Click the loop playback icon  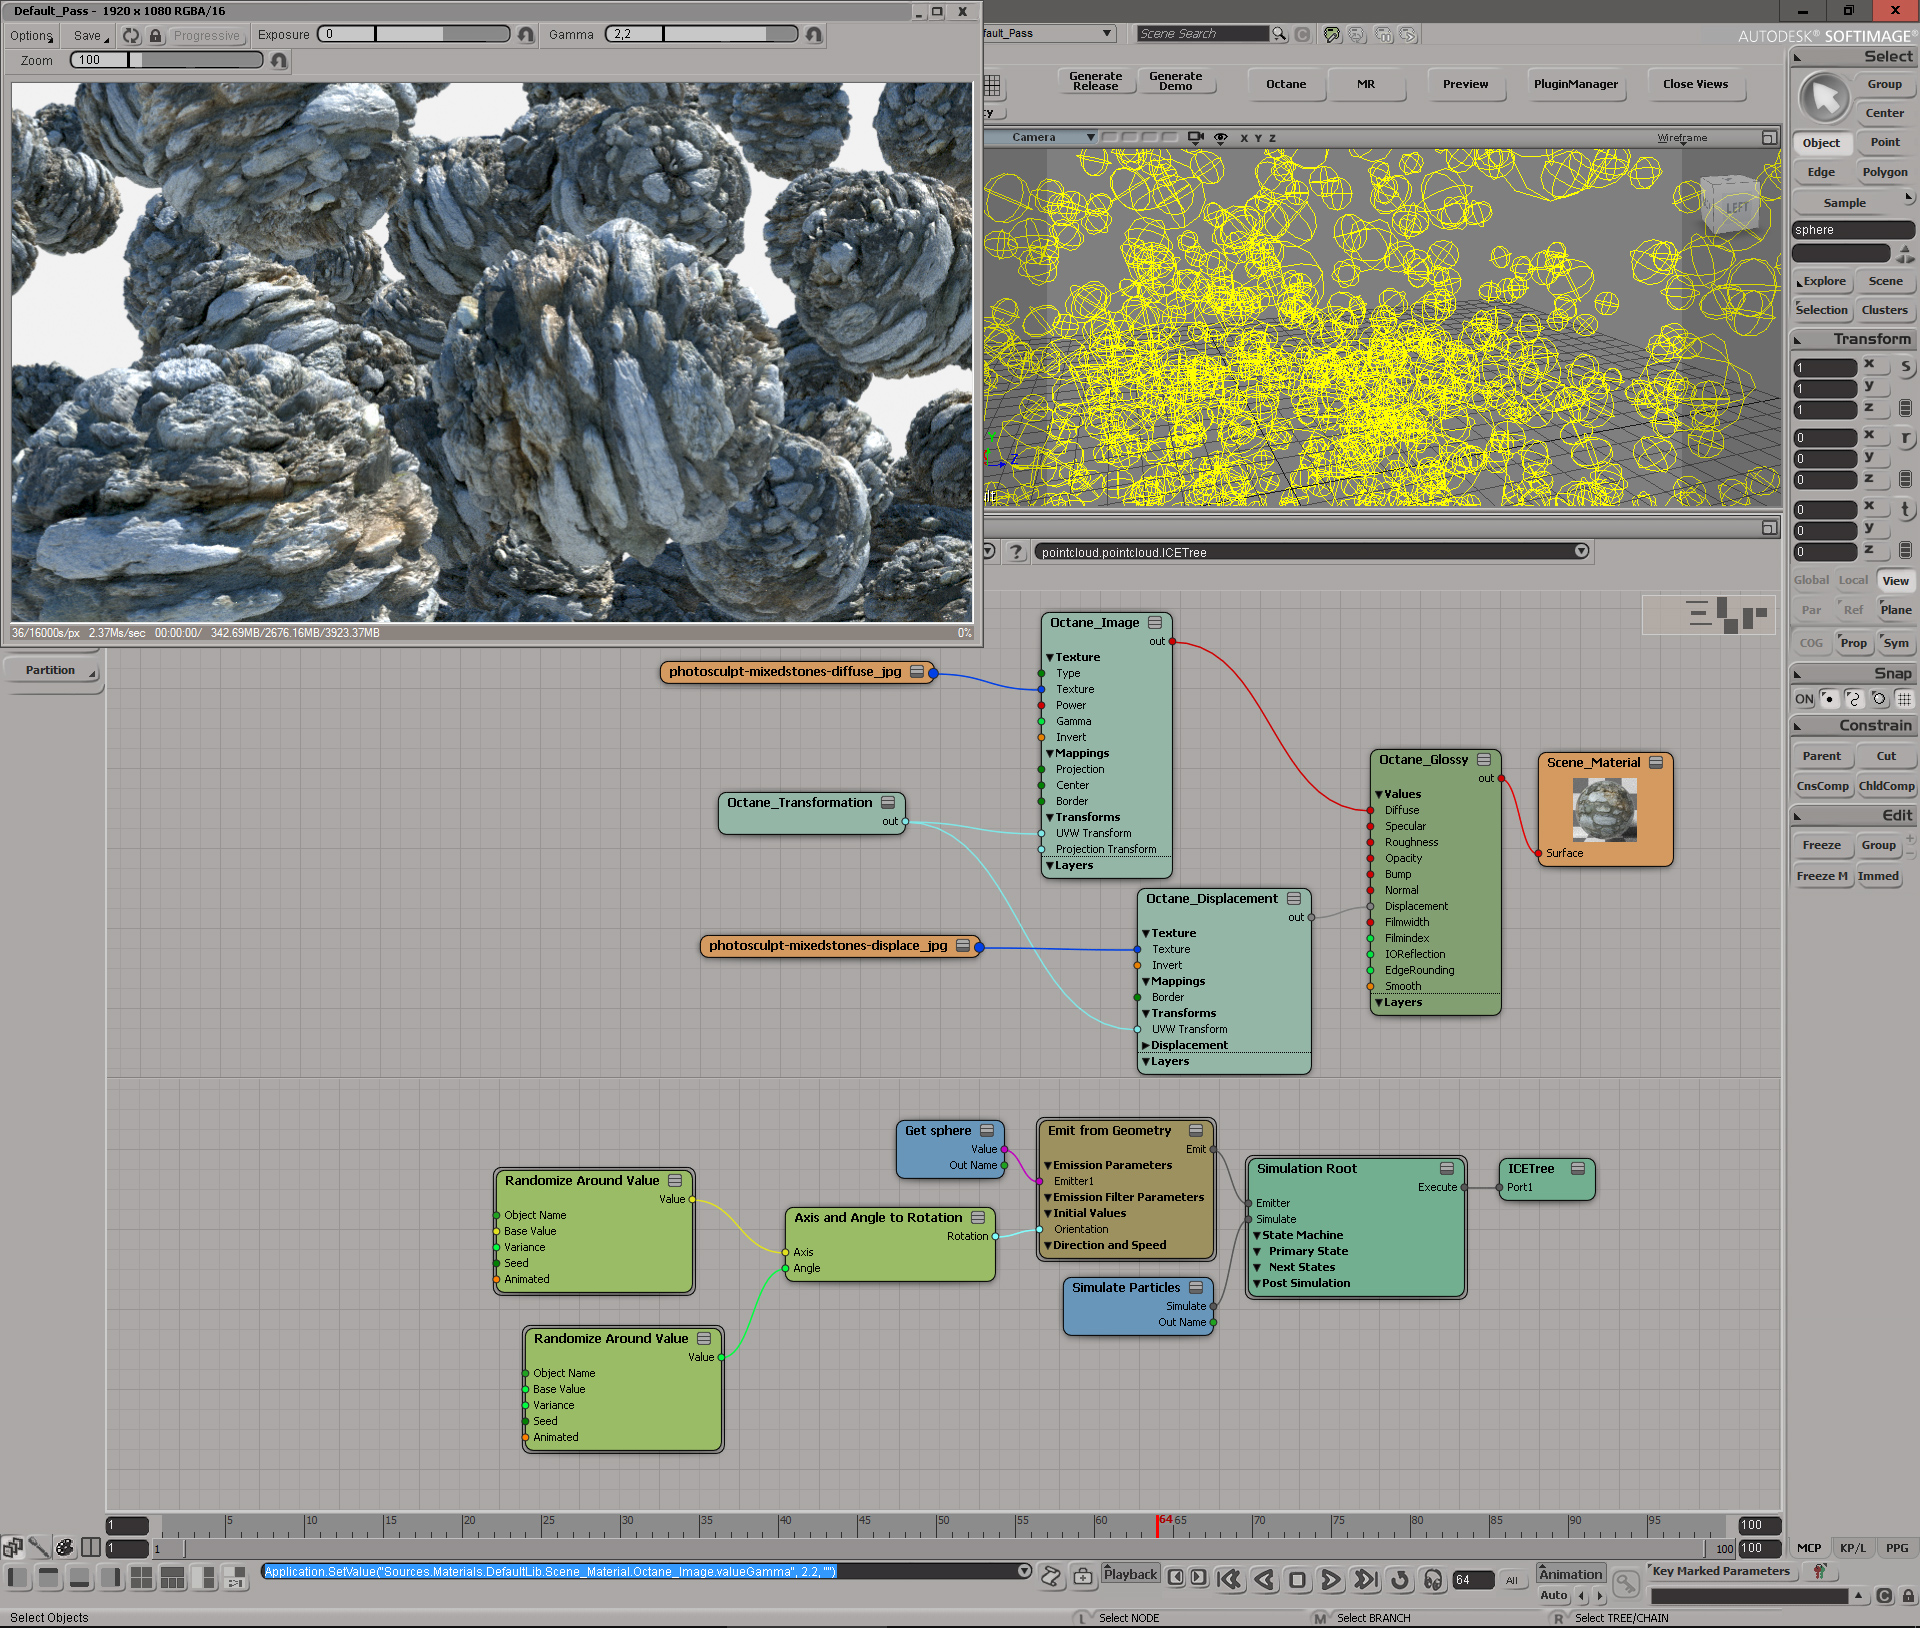pos(1400,1579)
